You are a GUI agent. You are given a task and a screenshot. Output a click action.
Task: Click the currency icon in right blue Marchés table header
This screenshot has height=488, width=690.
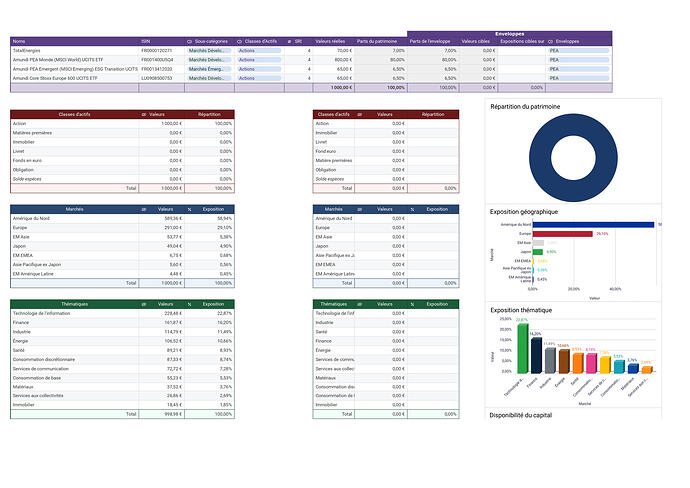tap(359, 209)
